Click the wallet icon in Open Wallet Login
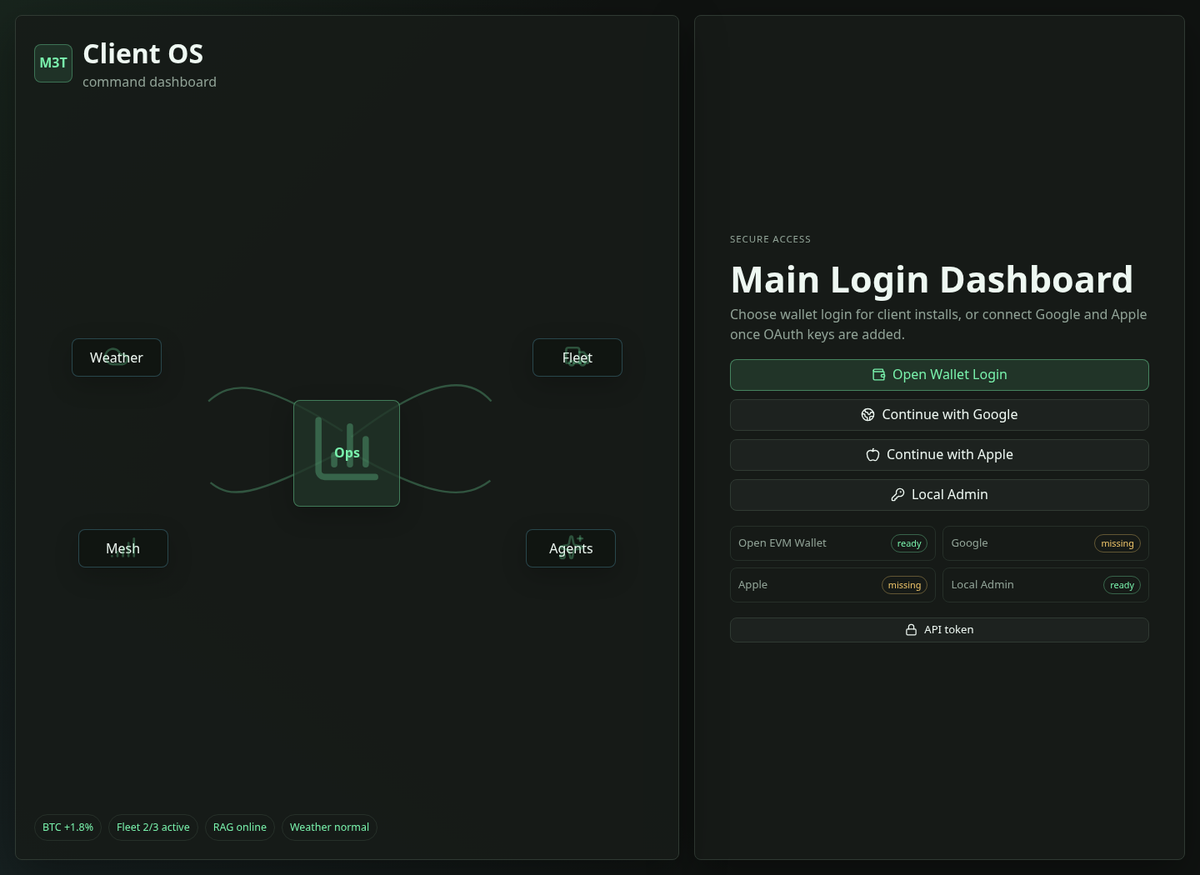This screenshot has height=875, width=1200. (x=879, y=375)
